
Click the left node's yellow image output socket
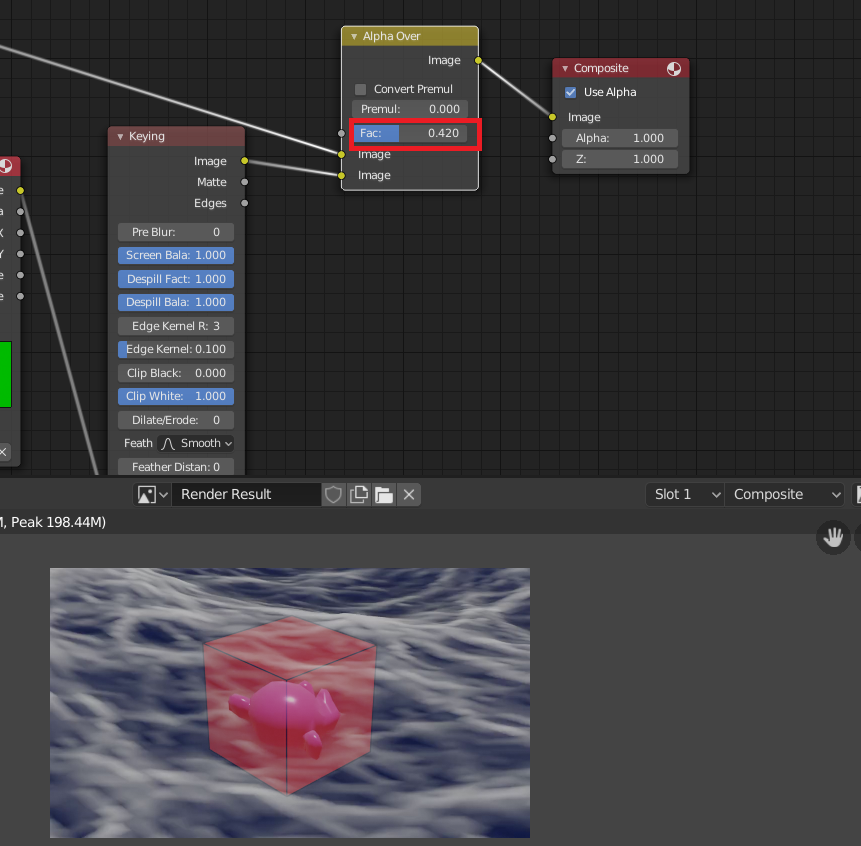point(20,191)
